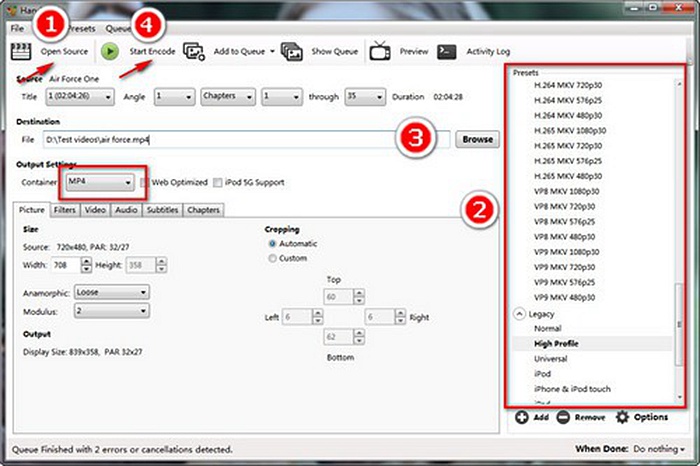Switch to the Chapters tab
The width and height of the screenshot is (700, 466).
pyautogui.click(x=204, y=210)
